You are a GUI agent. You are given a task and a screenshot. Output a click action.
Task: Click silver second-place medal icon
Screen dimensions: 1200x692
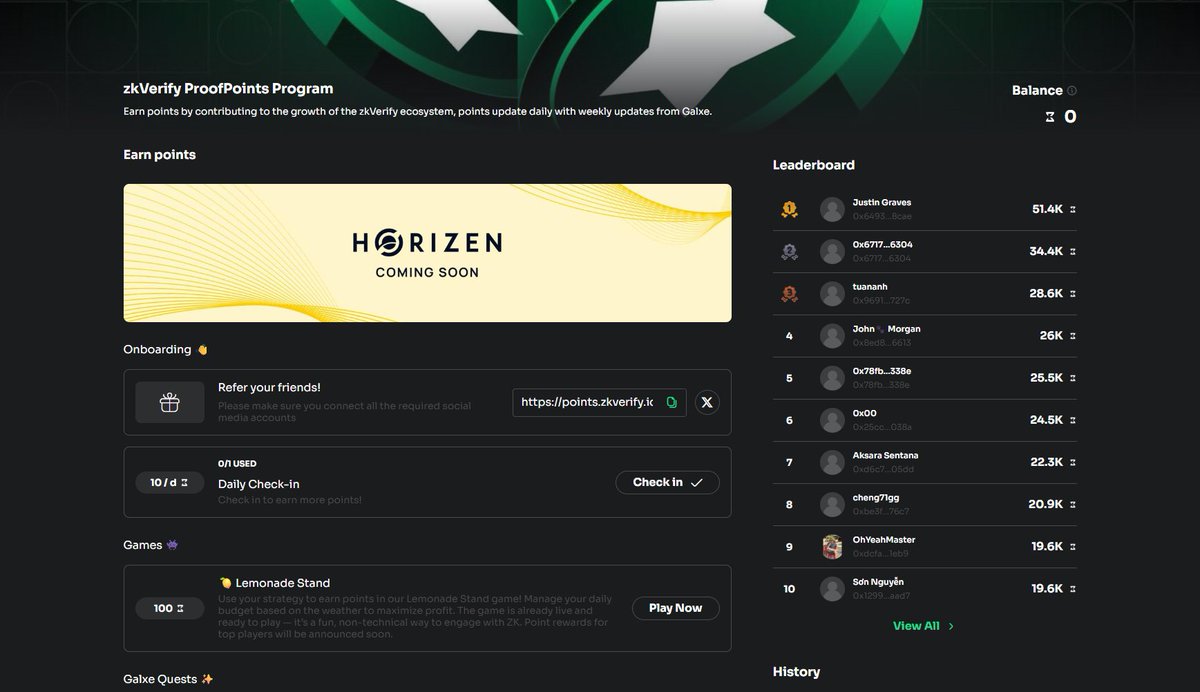(789, 252)
